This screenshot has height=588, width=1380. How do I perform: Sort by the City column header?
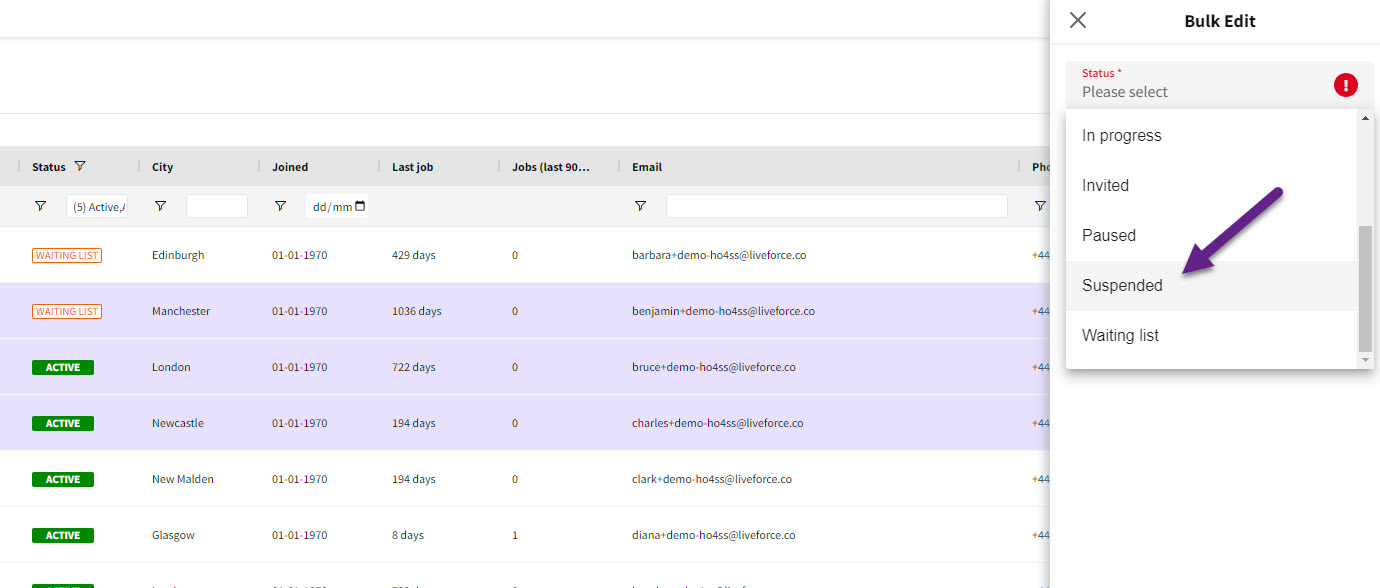[163, 167]
